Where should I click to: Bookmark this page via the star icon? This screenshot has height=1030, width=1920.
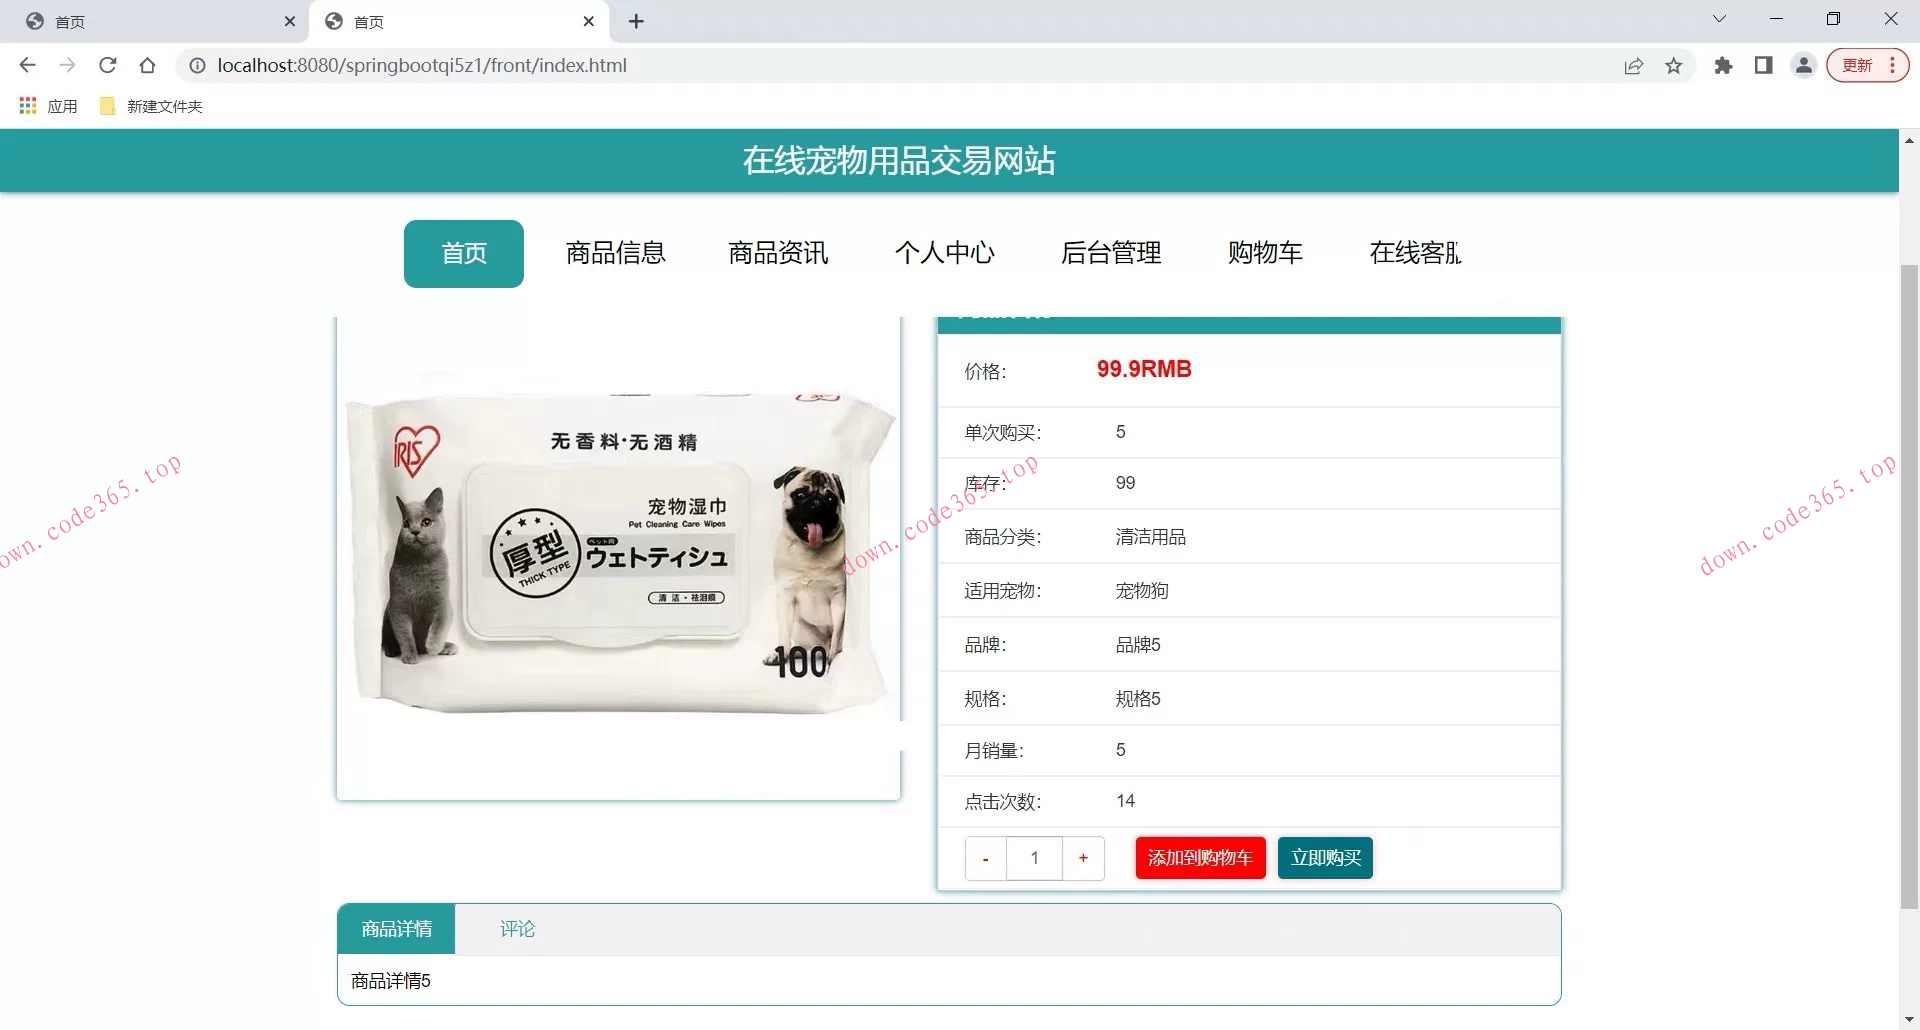(x=1673, y=65)
